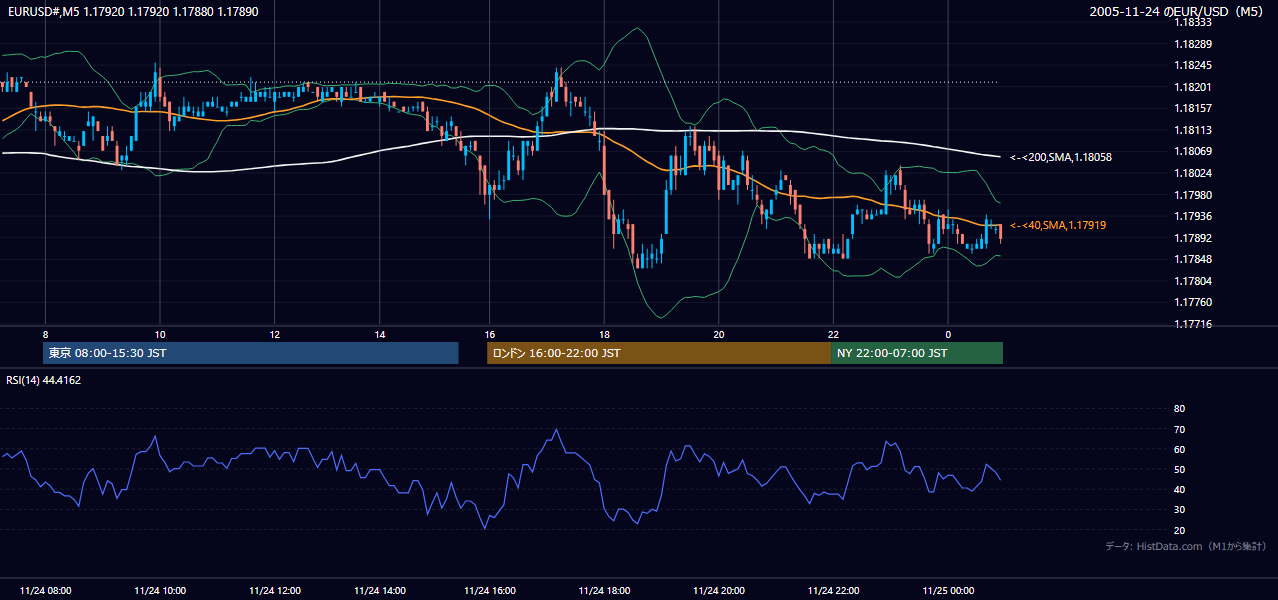Click bottom time label 11/25 00:00
The width and height of the screenshot is (1278, 600).
point(949,590)
